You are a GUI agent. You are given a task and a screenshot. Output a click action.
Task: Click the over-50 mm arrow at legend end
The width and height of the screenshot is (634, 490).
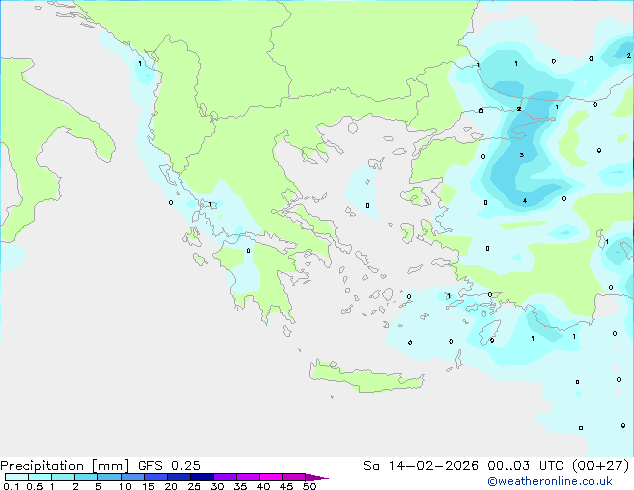pyautogui.click(x=317, y=477)
